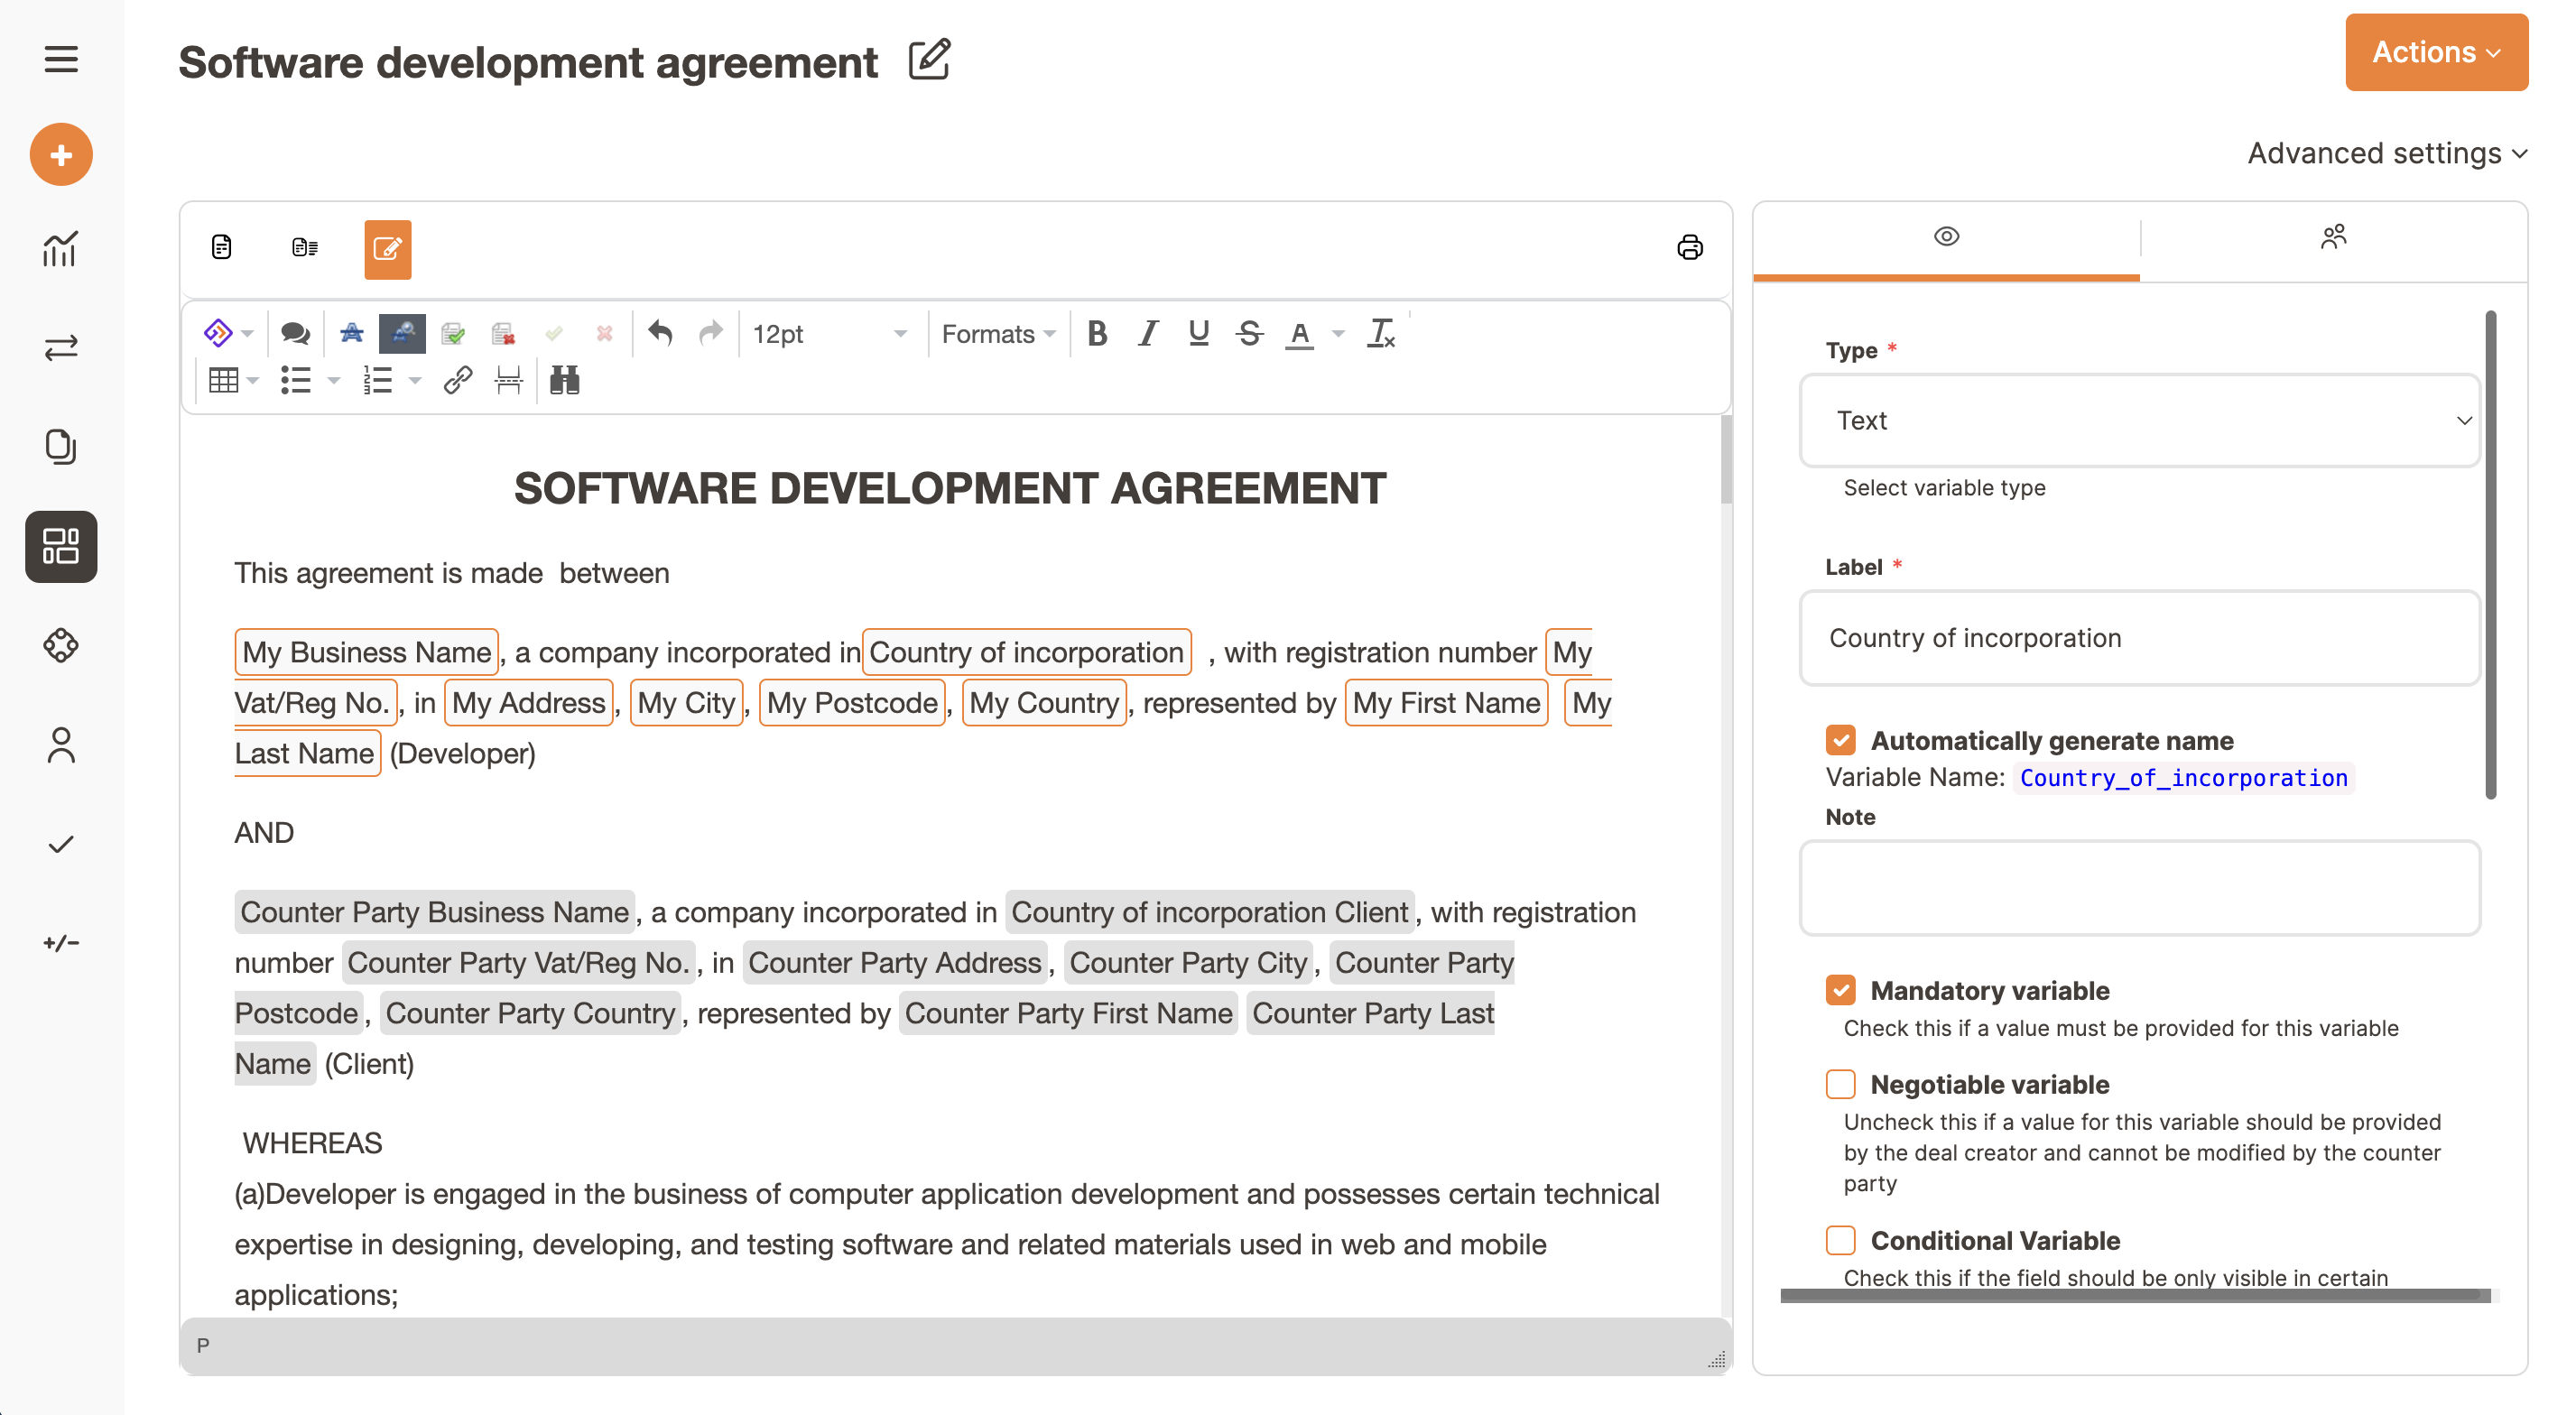The image size is (2576, 1415).
Task: Enable the Negotiable variable checkbox
Action: click(1841, 1084)
